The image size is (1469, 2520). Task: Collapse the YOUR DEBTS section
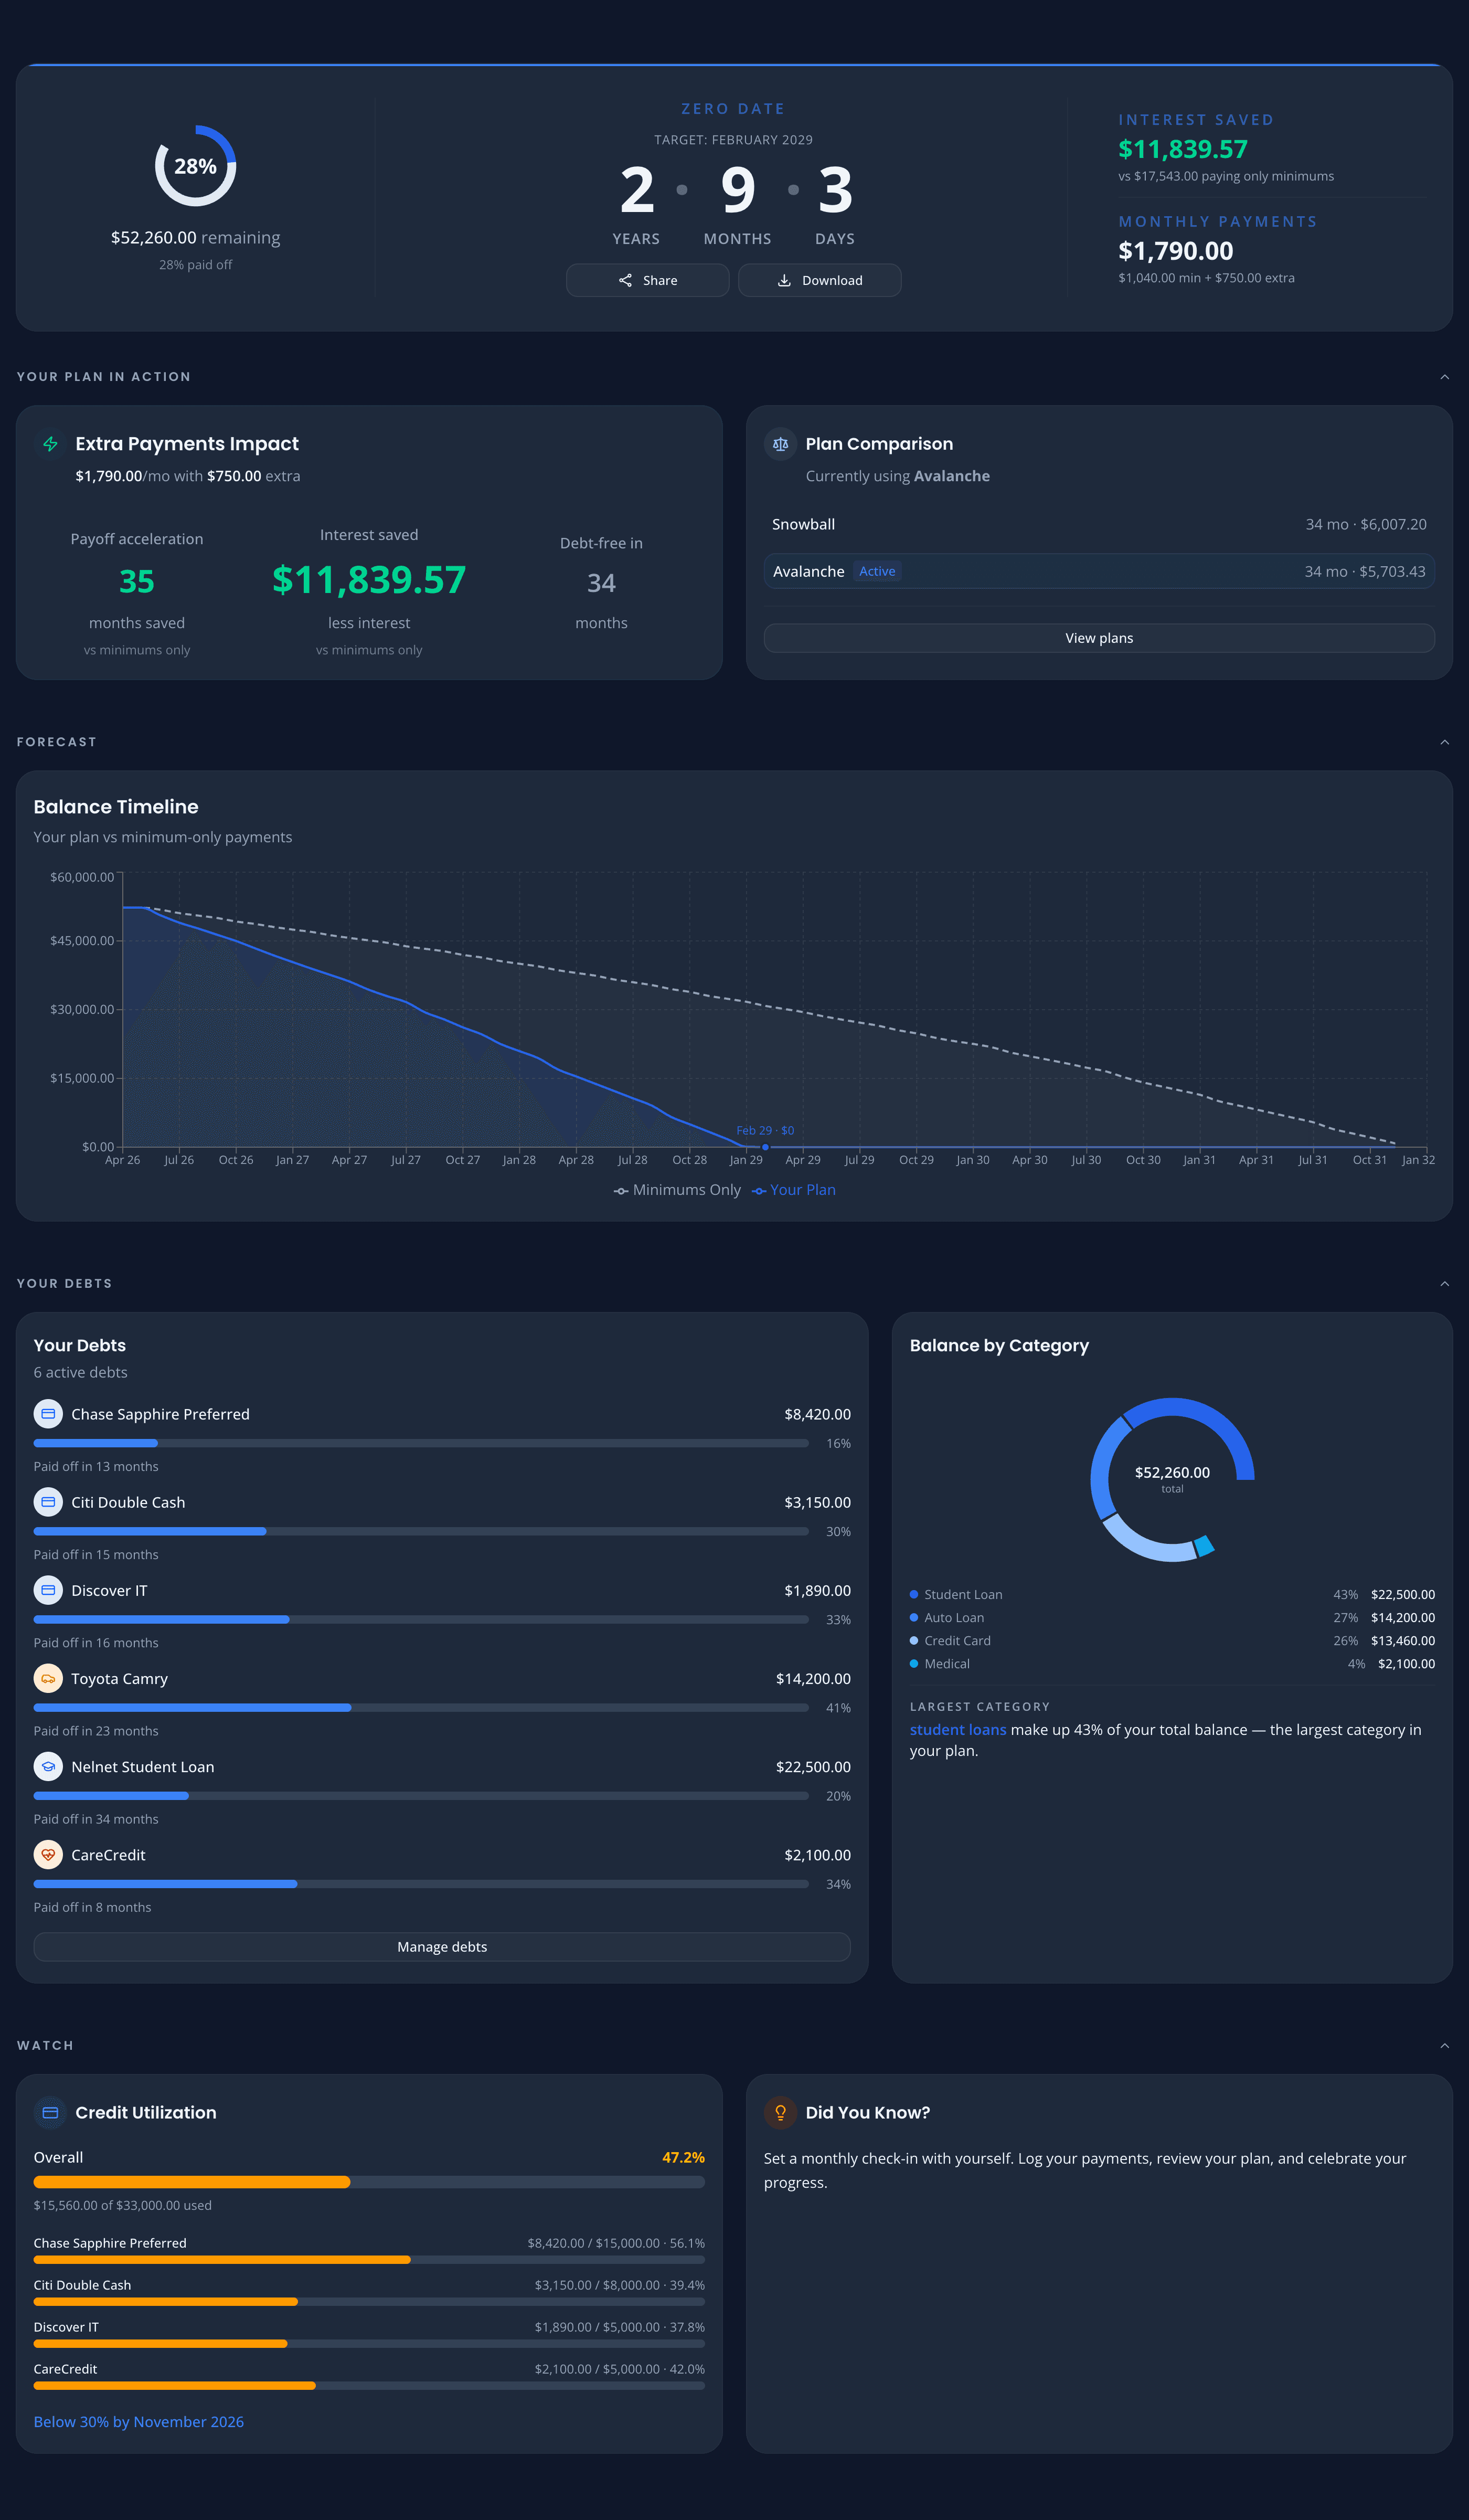point(1445,1283)
